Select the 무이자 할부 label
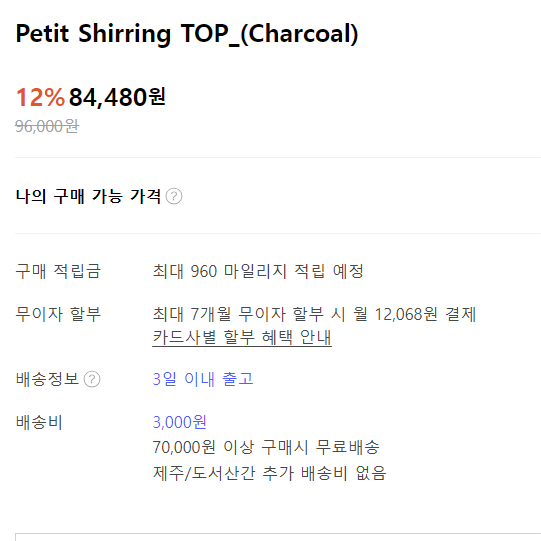The height and width of the screenshot is (541, 541). pos(58,314)
